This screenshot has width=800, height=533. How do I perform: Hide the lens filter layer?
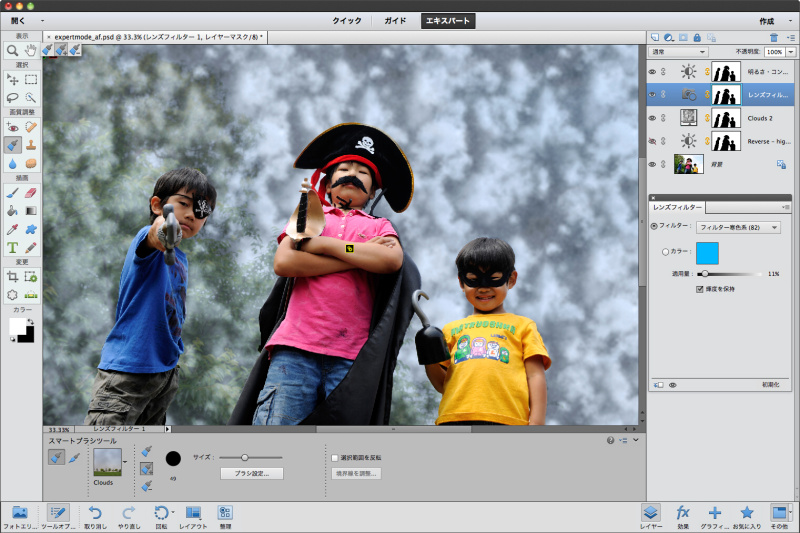652,94
